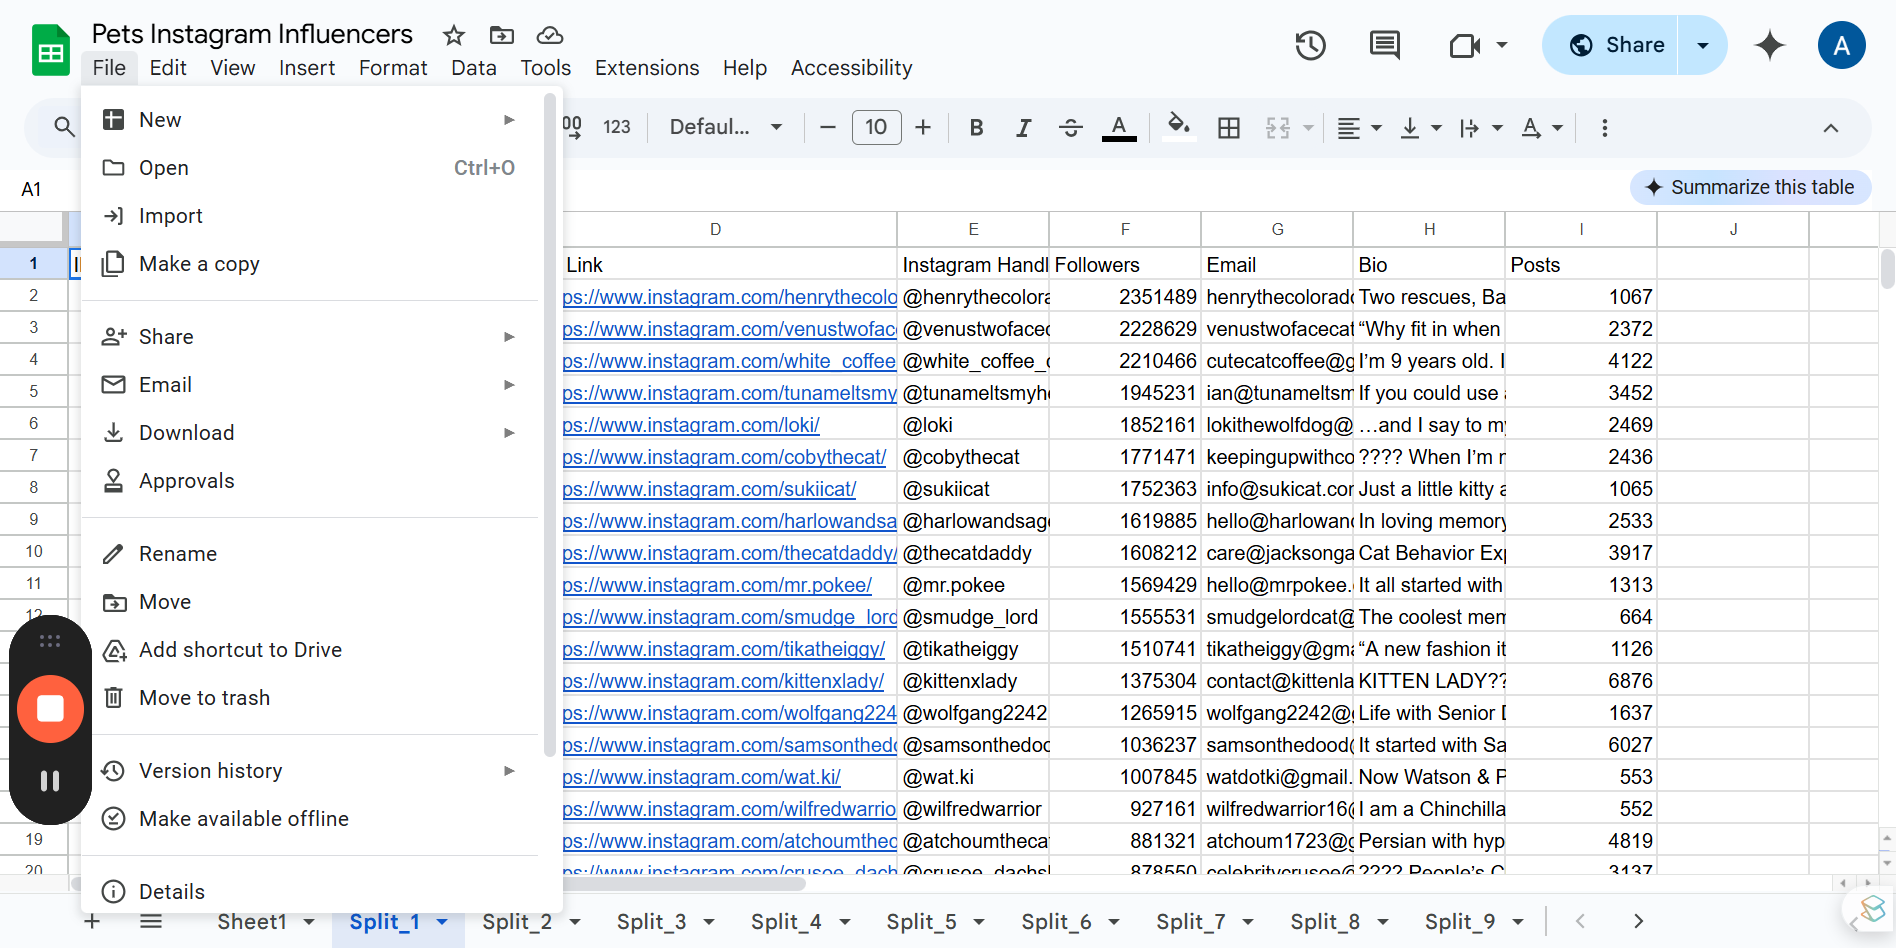Image resolution: width=1896 pixels, height=948 pixels.
Task: Open the Data menu
Action: [x=473, y=68]
